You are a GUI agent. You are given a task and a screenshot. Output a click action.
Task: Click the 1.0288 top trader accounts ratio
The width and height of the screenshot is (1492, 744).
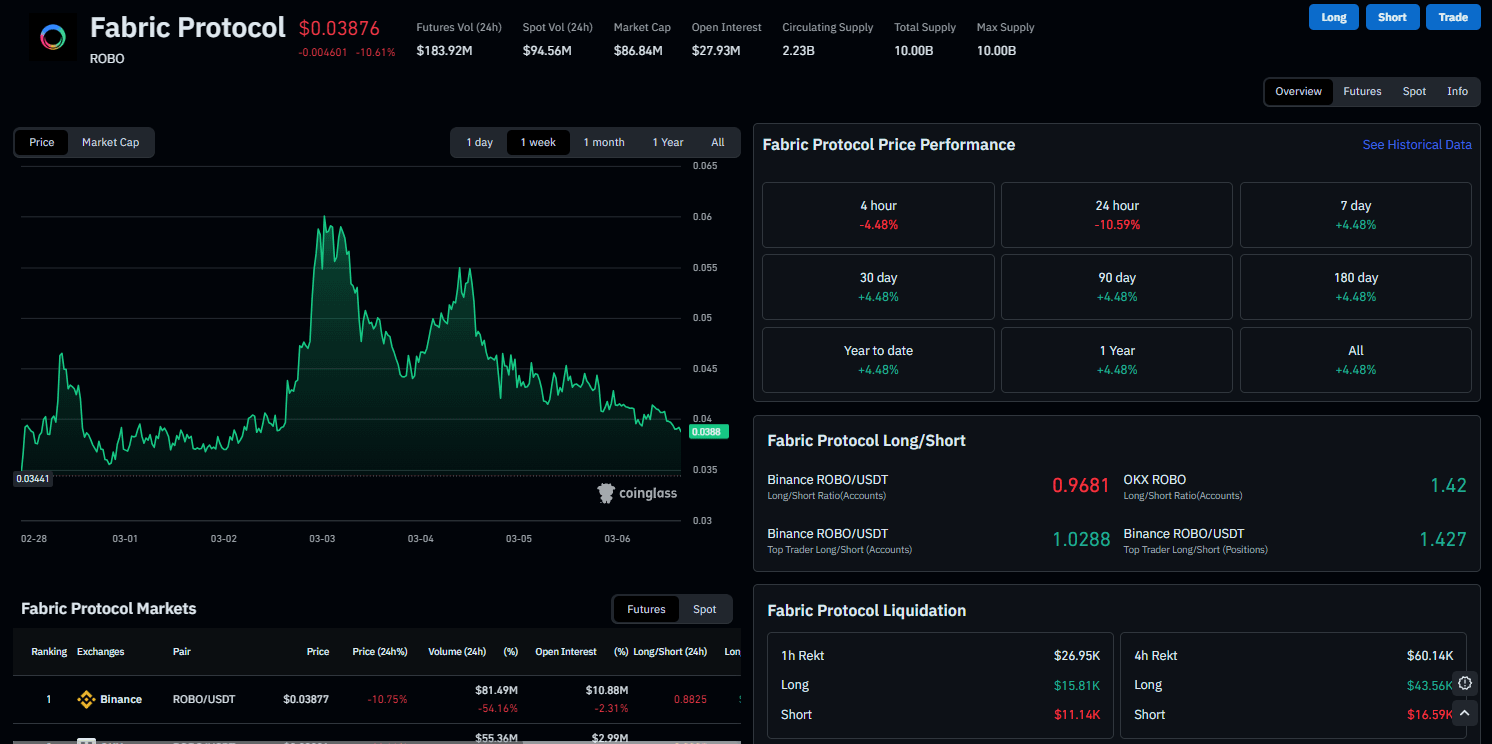[1081, 540]
